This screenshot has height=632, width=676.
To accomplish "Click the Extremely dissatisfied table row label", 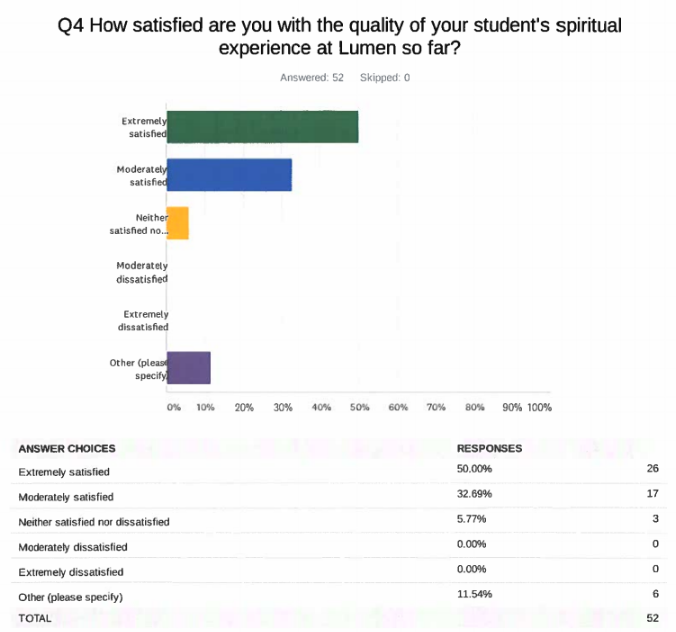I will (x=71, y=572).
